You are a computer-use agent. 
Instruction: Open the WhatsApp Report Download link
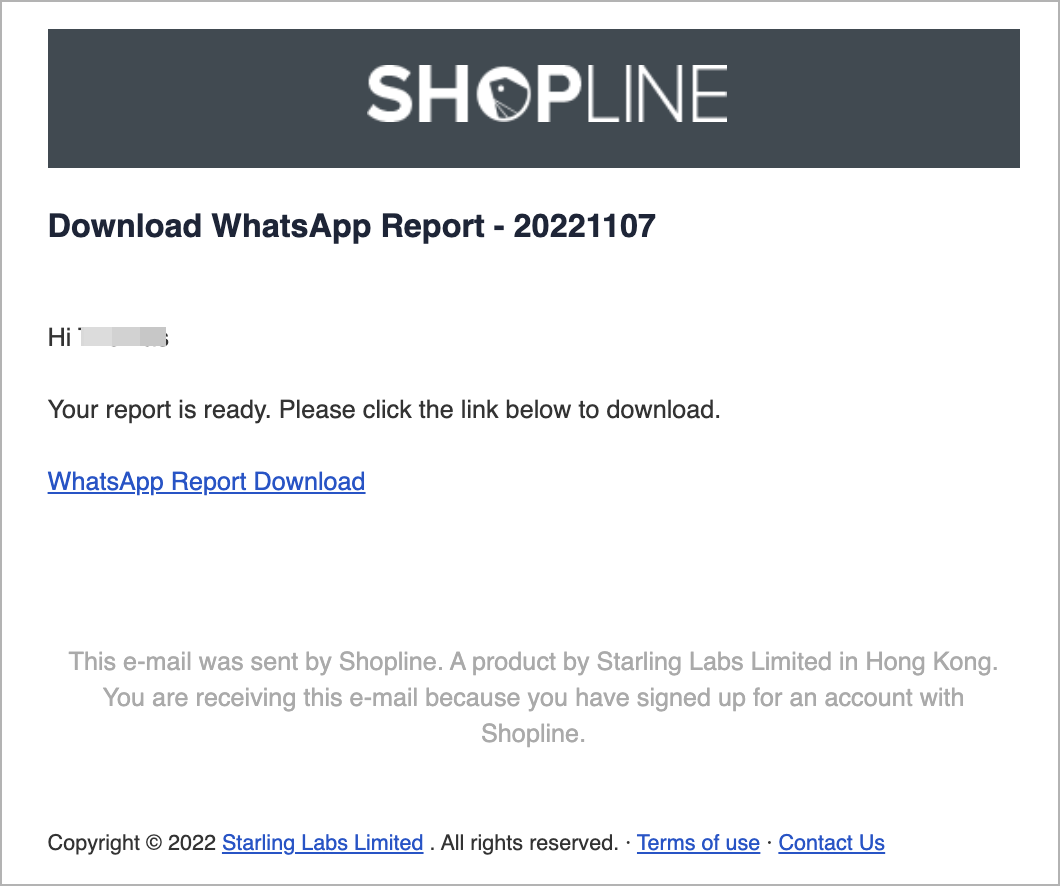pos(206,482)
